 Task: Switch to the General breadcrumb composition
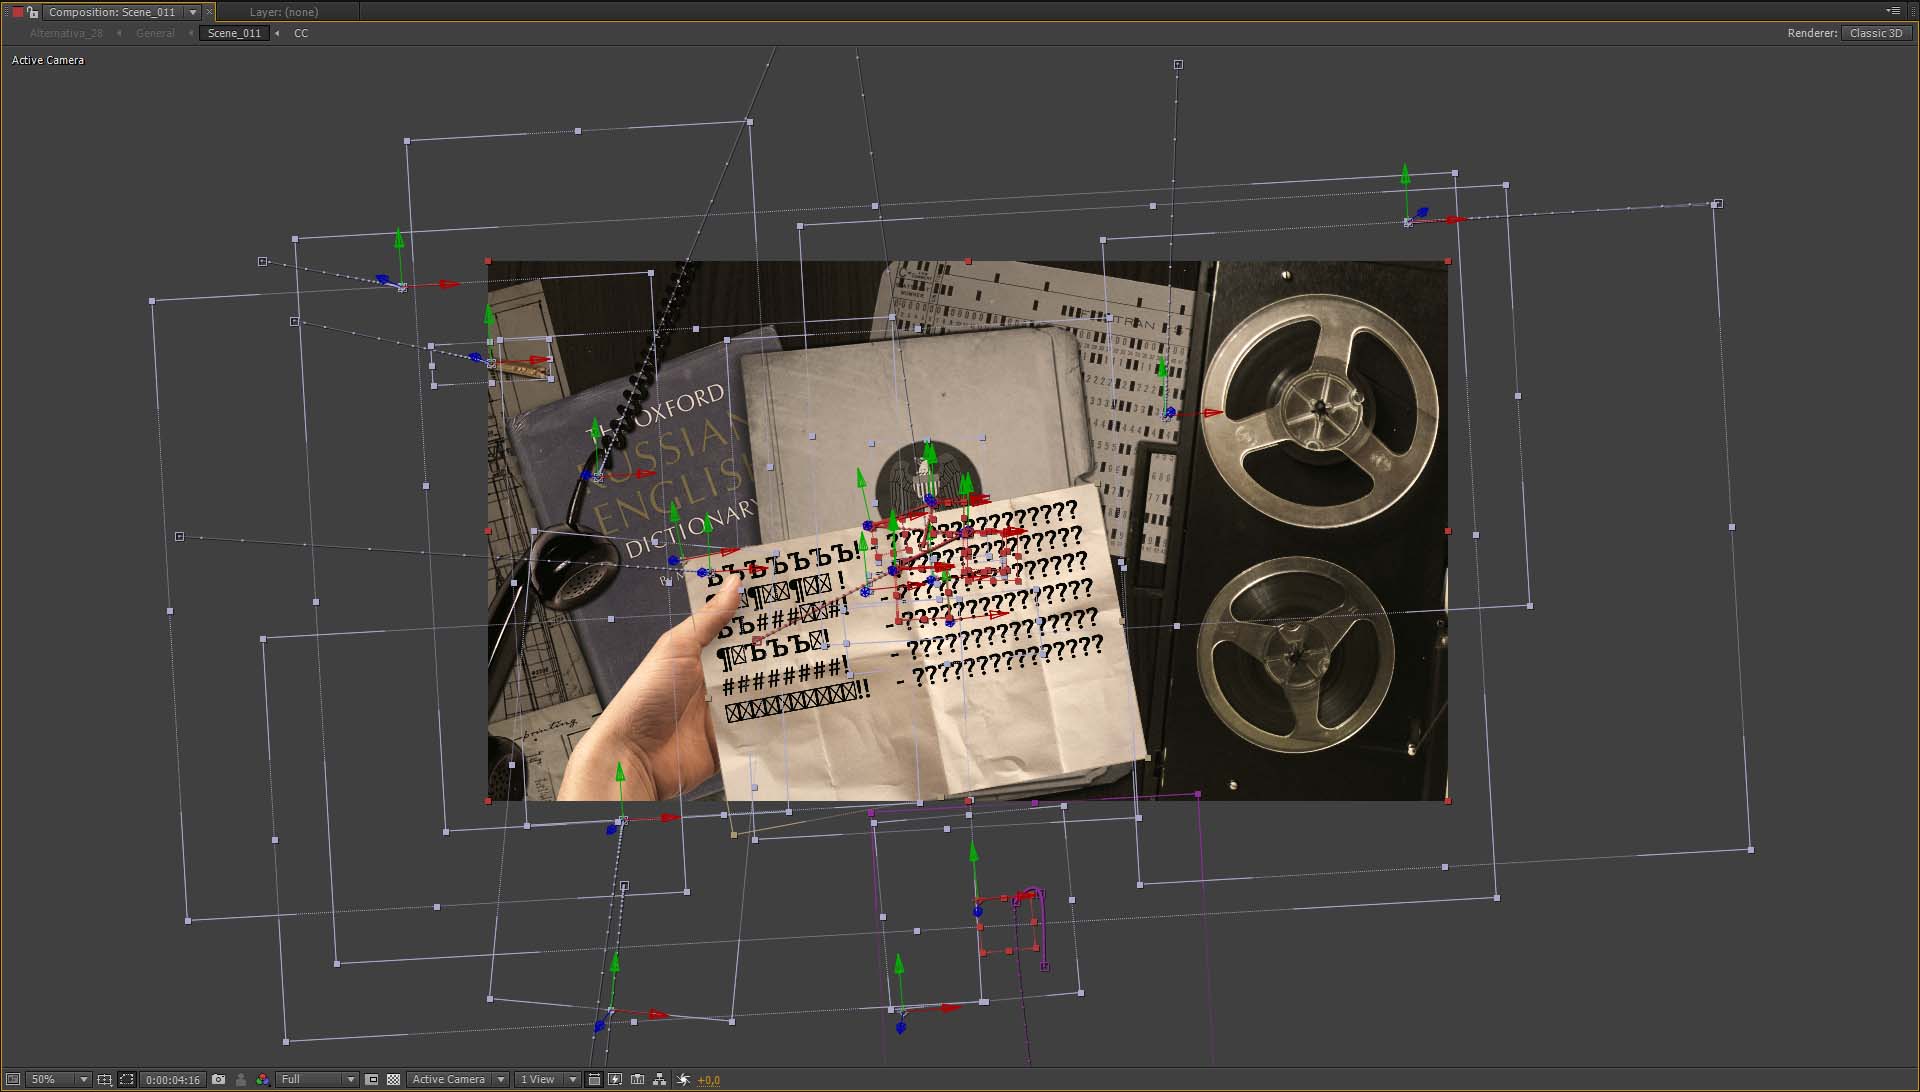pos(155,33)
